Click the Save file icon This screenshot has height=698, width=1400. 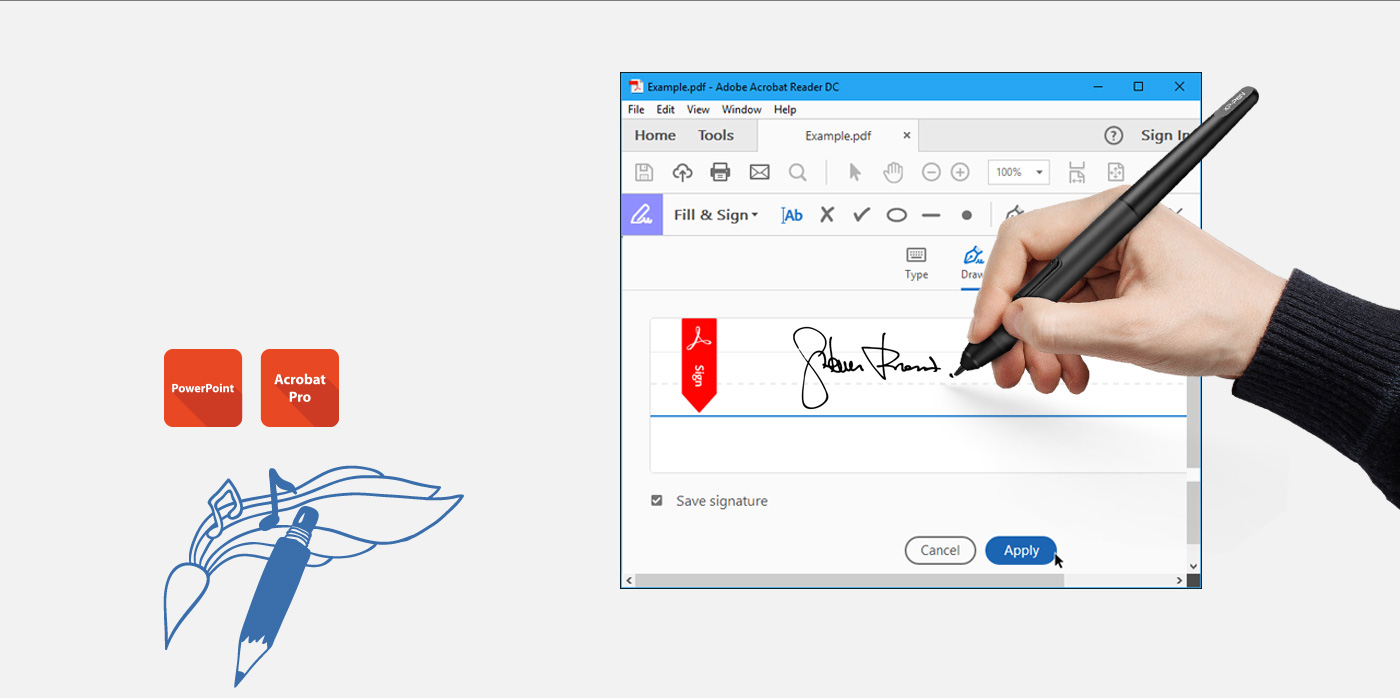(x=643, y=172)
